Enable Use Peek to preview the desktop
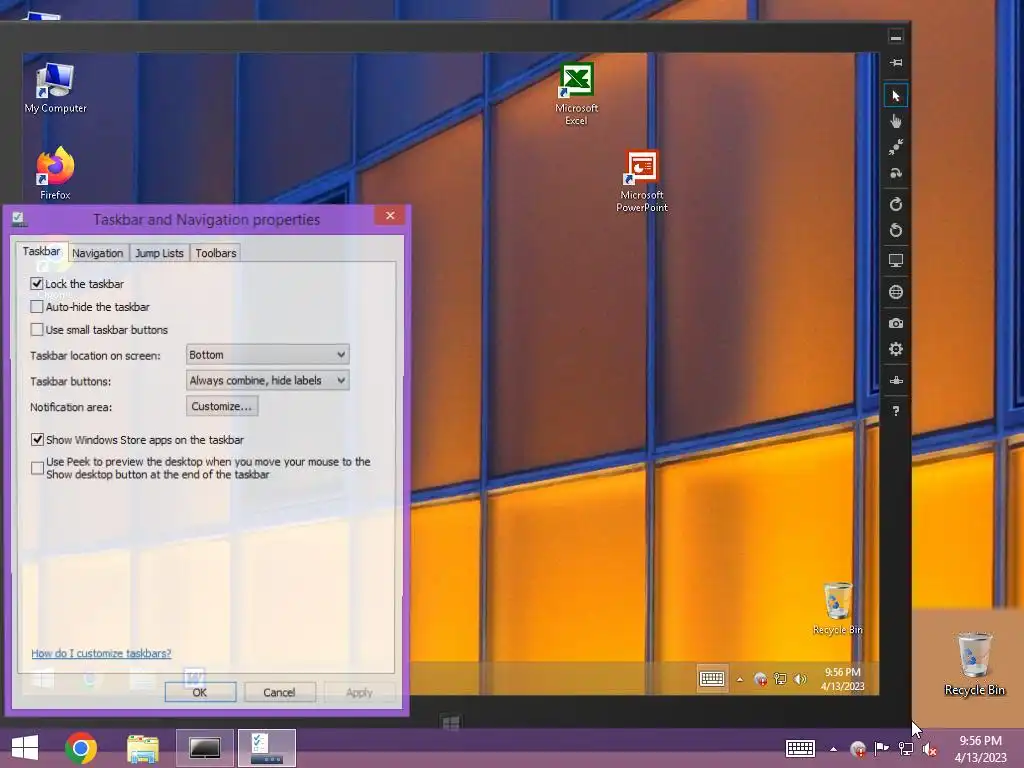 click(x=37, y=468)
